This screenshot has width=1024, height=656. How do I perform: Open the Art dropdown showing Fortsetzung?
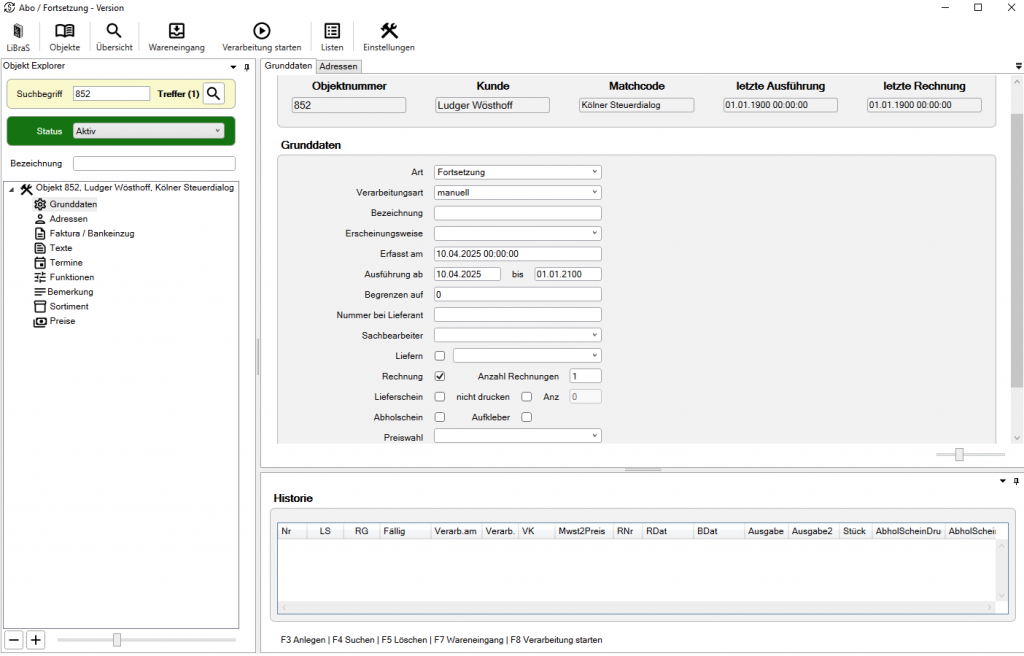pyautogui.click(x=517, y=172)
